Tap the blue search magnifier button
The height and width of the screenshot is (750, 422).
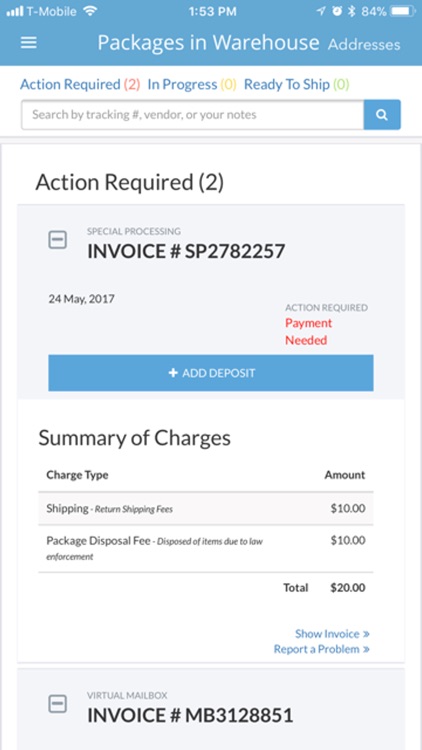coord(382,115)
